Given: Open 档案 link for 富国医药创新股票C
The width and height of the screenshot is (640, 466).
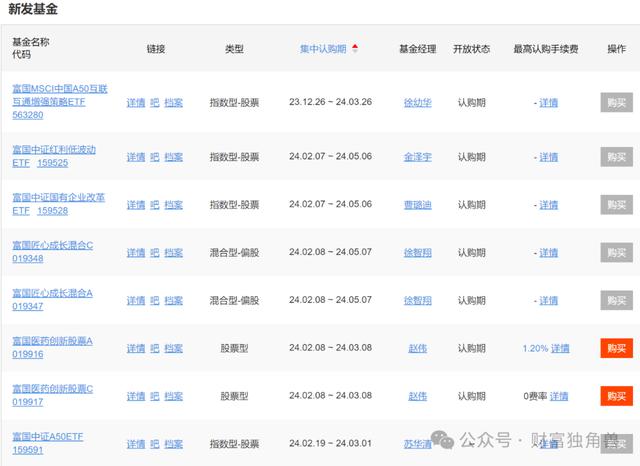Looking at the screenshot, I should (173, 396).
